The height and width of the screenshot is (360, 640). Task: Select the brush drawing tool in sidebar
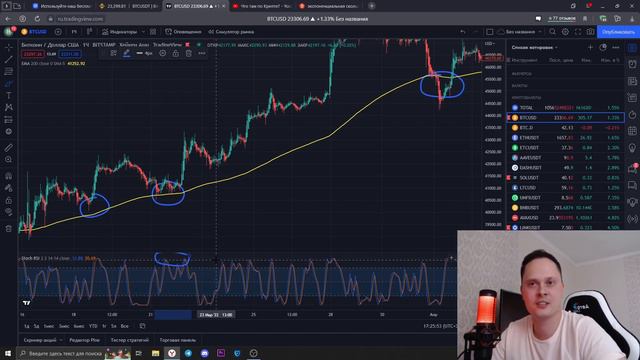tap(9, 84)
